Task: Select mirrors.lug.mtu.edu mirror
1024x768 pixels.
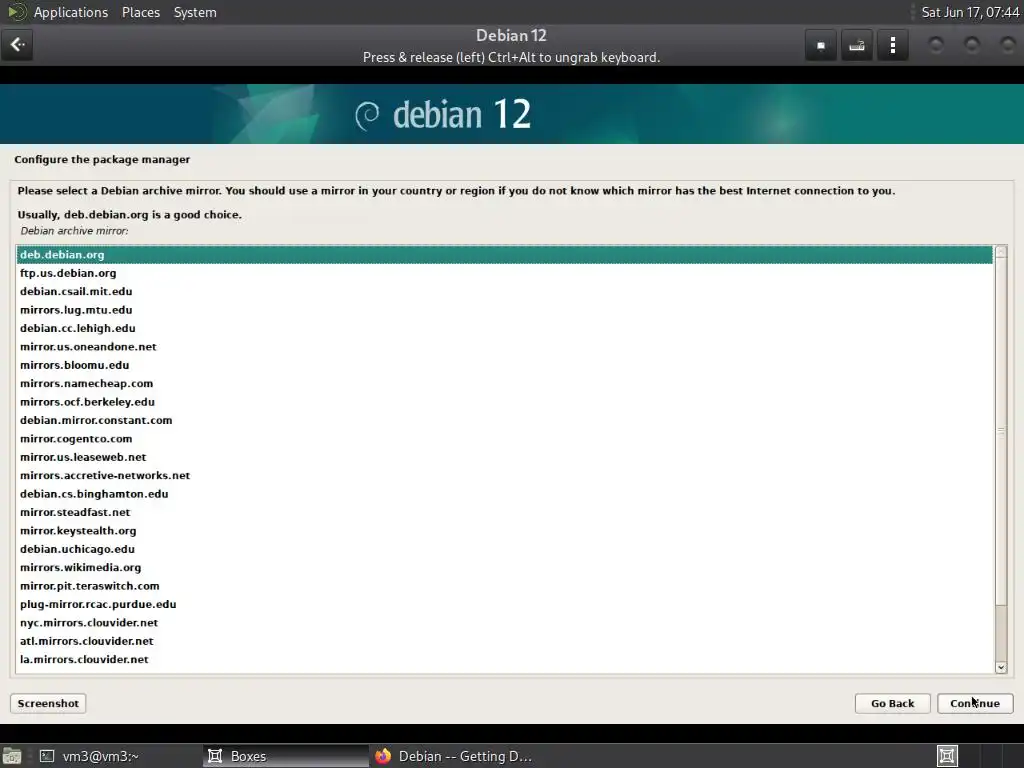Action: coord(504,310)
